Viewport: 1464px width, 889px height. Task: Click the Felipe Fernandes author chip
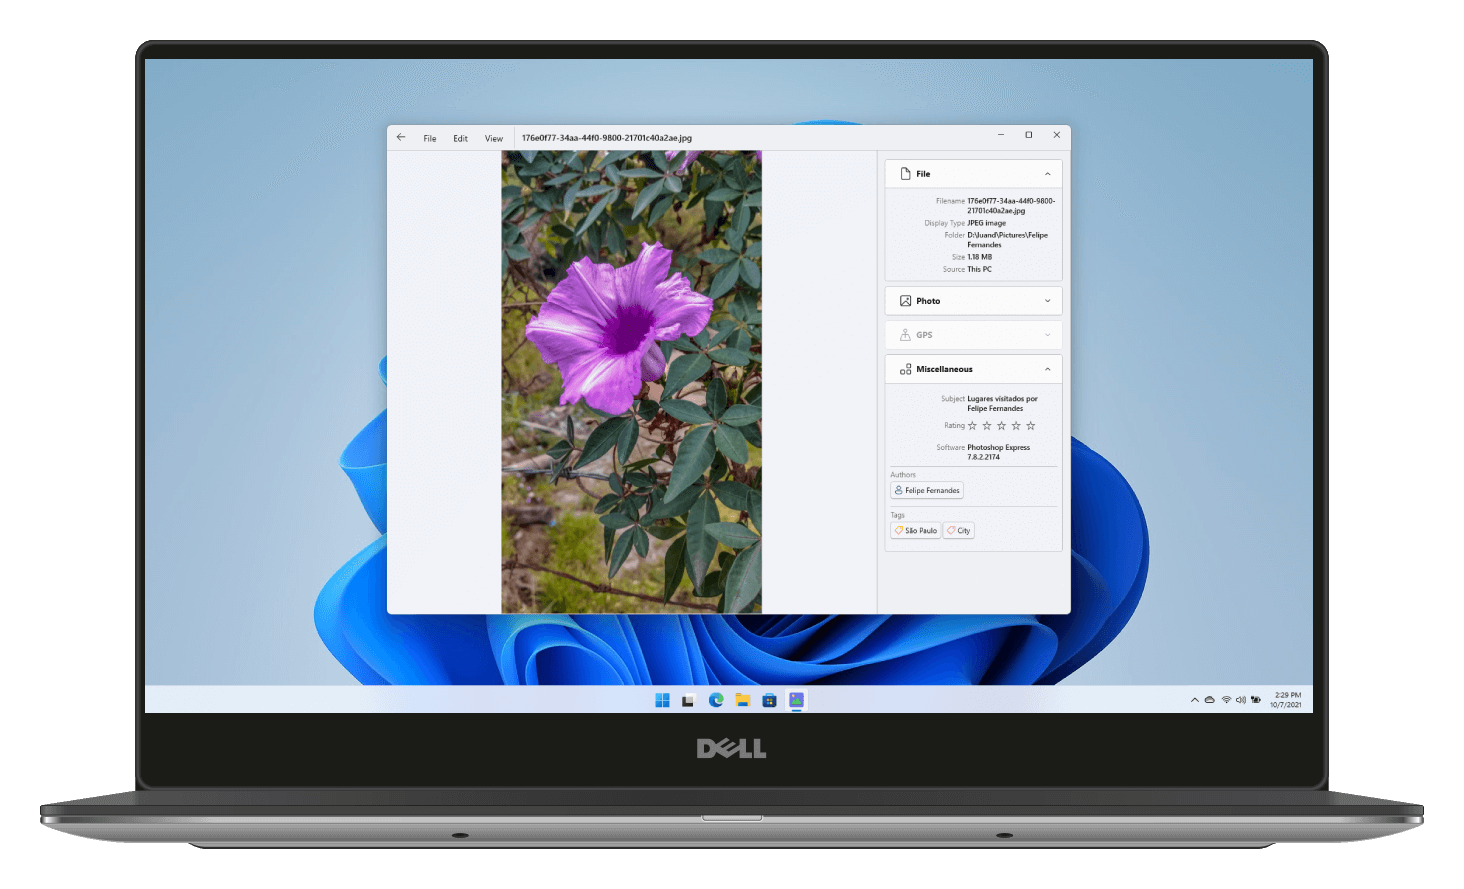[x=926, y=490]
